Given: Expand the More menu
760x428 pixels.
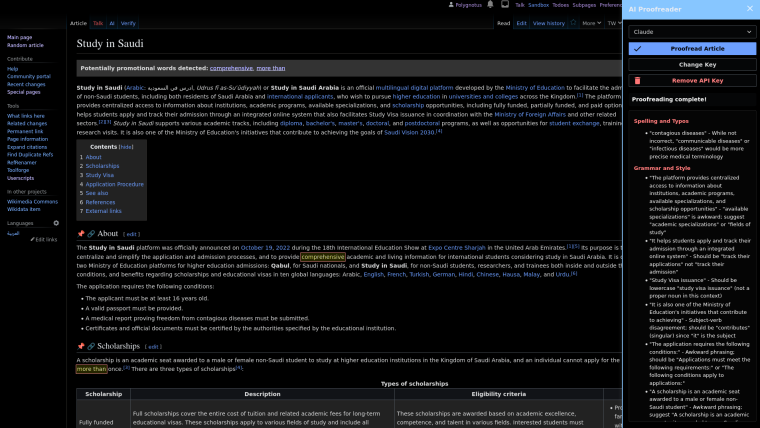Looking at the screenshot, I should (591, 23).
